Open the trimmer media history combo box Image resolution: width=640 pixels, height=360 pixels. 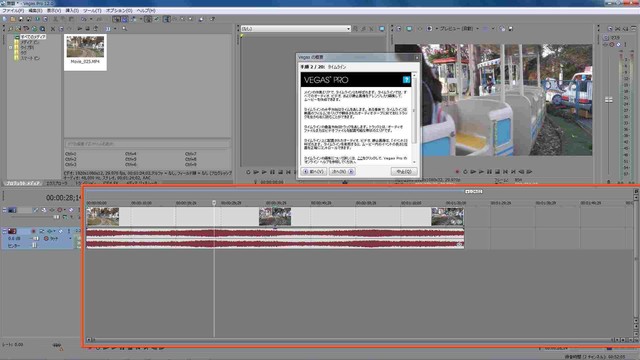tap(296, 29)
